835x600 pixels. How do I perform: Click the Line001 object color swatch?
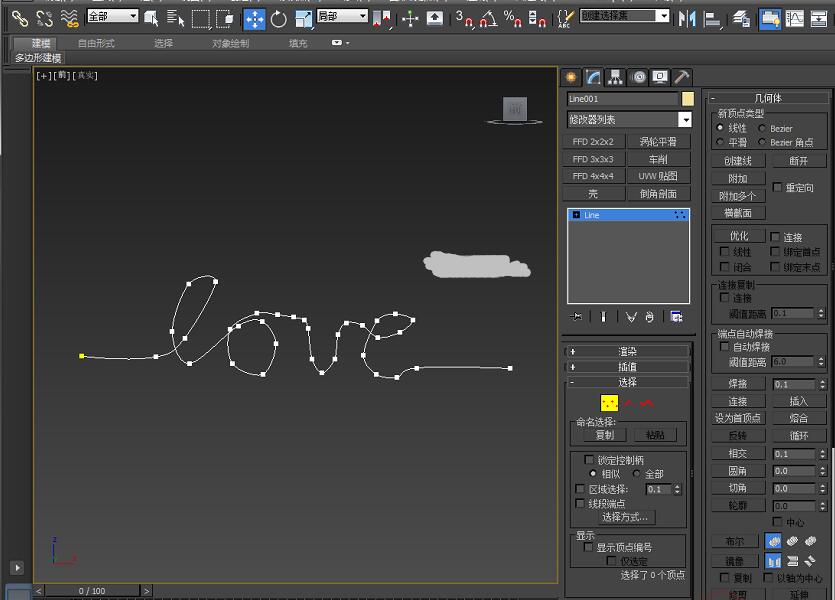[x=685, y=99]
